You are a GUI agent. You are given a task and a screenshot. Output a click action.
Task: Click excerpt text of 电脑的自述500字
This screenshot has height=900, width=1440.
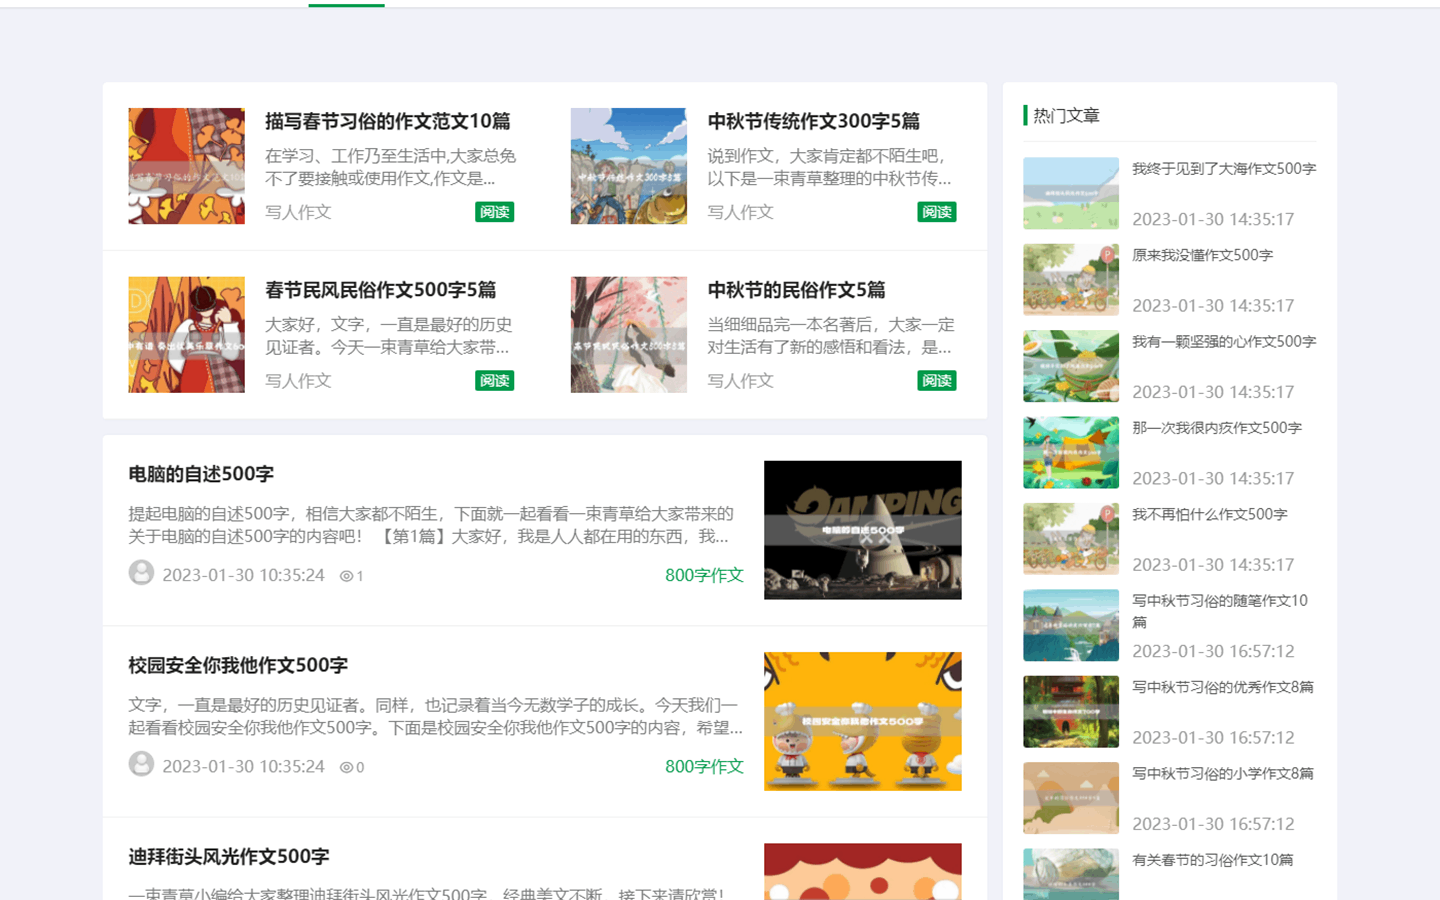(x=431, y=525)
